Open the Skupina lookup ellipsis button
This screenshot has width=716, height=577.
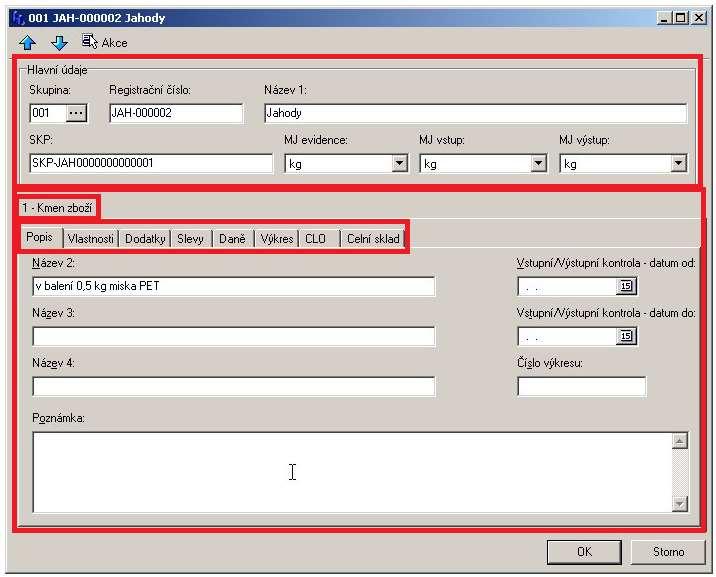(x=76, y=113)
